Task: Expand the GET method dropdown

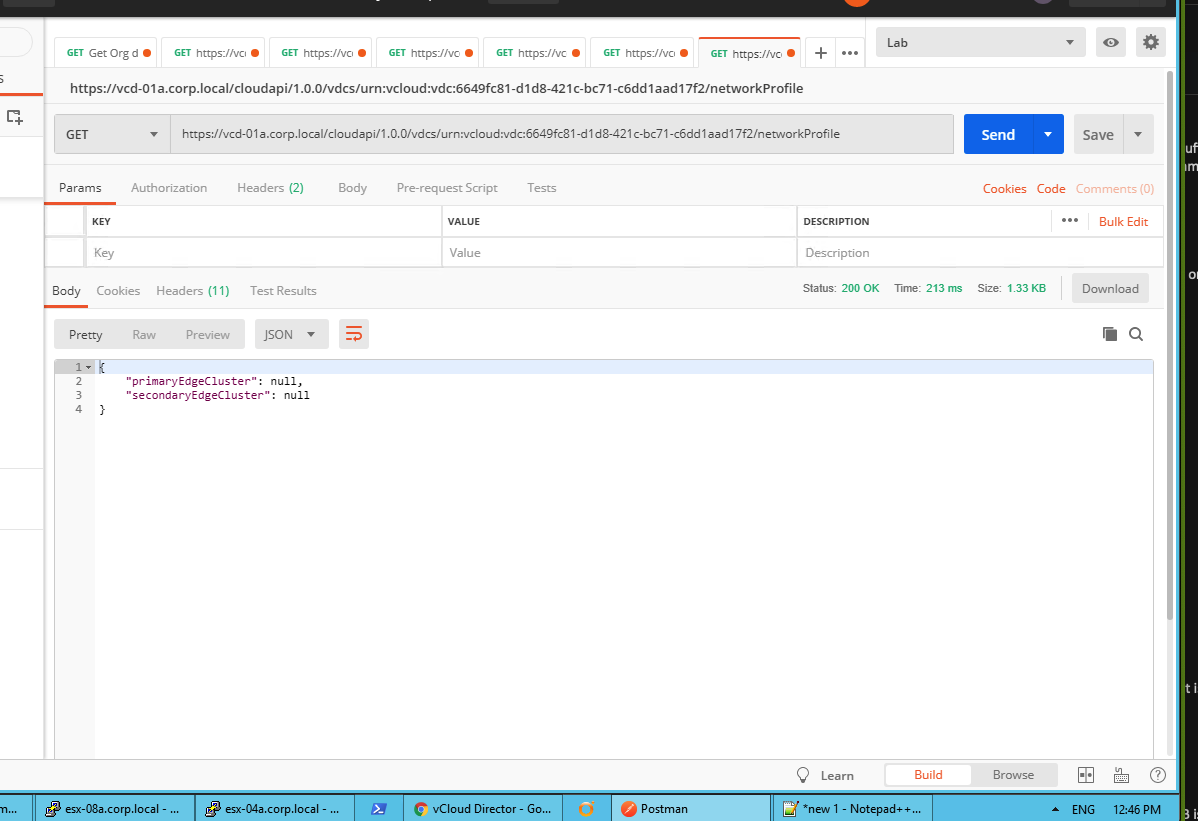Action: [112, 135]
